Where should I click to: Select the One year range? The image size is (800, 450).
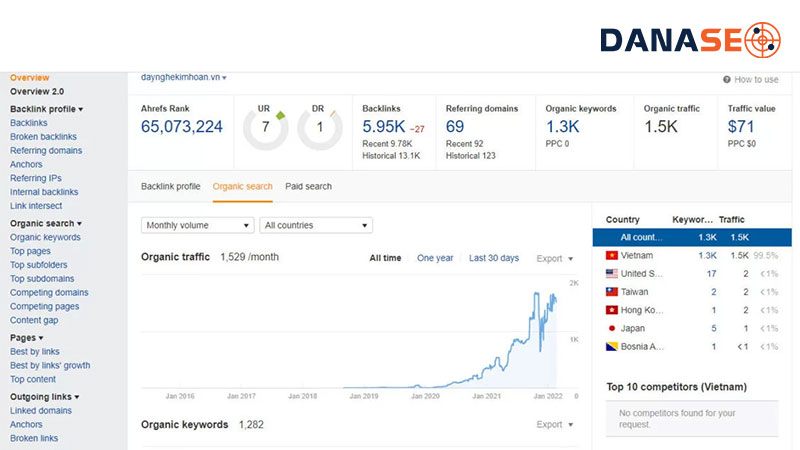tap(435, 258)
